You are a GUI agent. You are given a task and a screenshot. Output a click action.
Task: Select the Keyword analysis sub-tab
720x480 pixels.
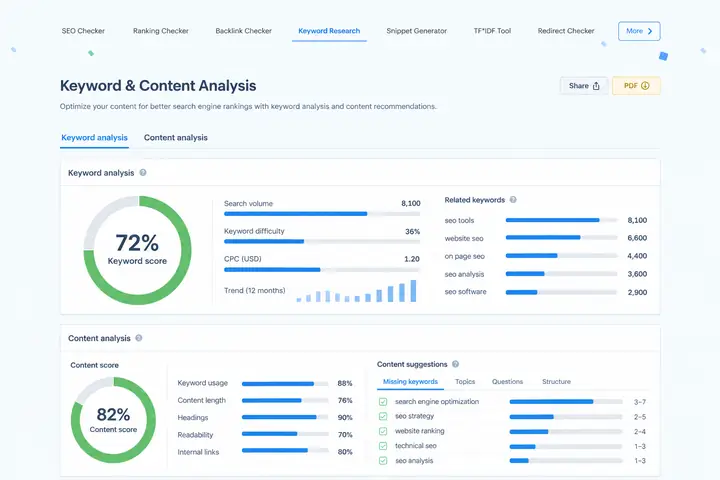(x=94, y=138)
